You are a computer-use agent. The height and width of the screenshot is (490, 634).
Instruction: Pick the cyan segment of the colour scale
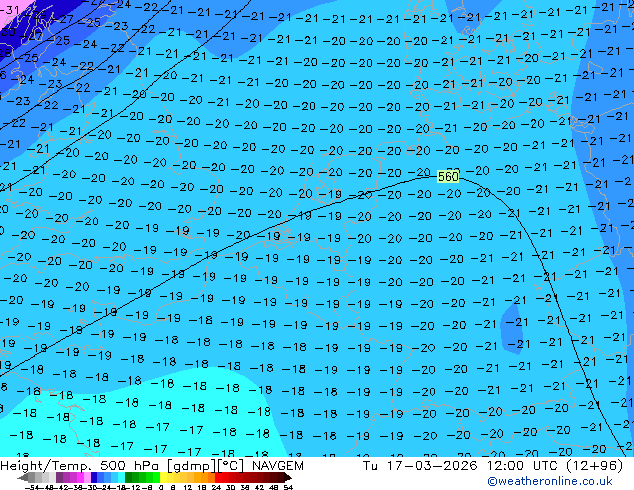121,477
